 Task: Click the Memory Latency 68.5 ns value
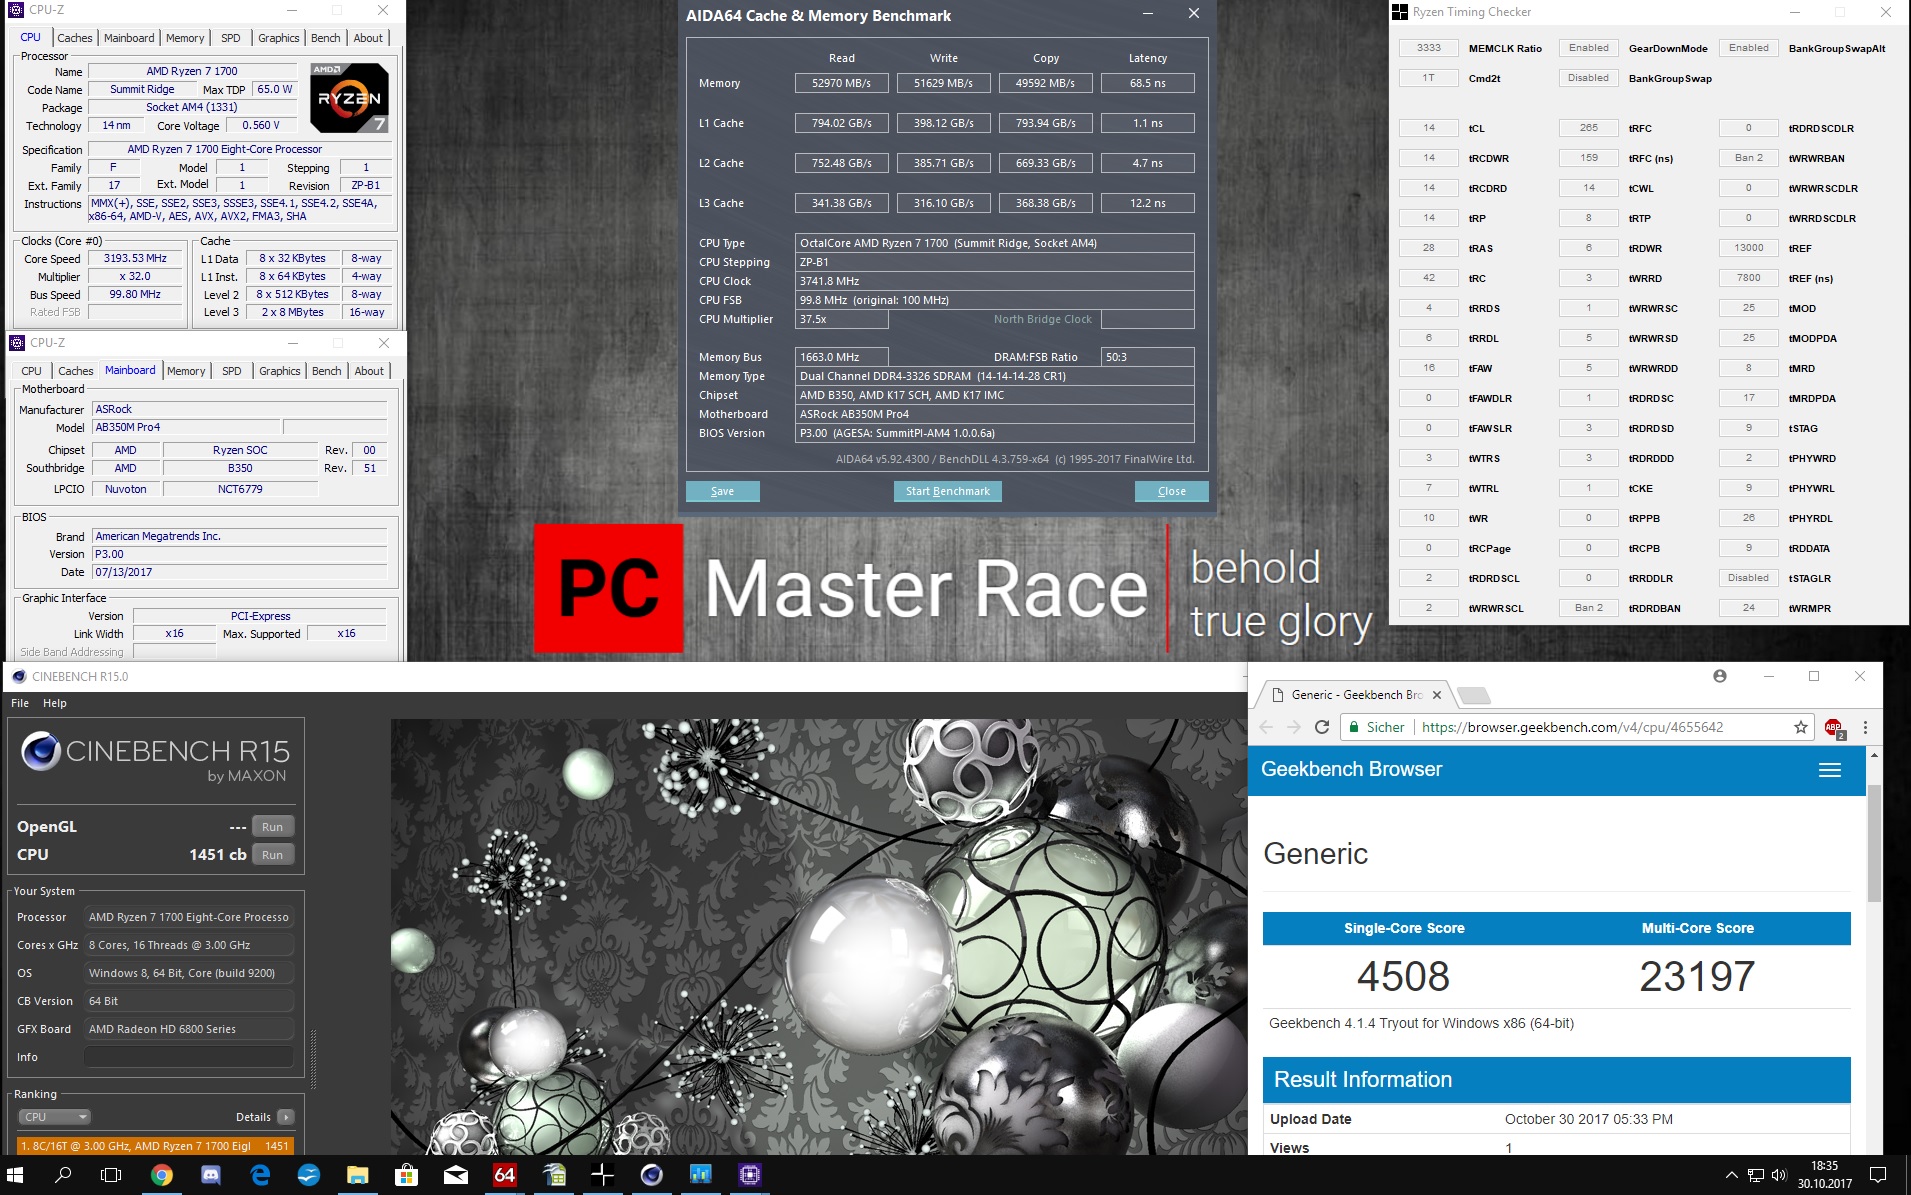click(1148, 83)
